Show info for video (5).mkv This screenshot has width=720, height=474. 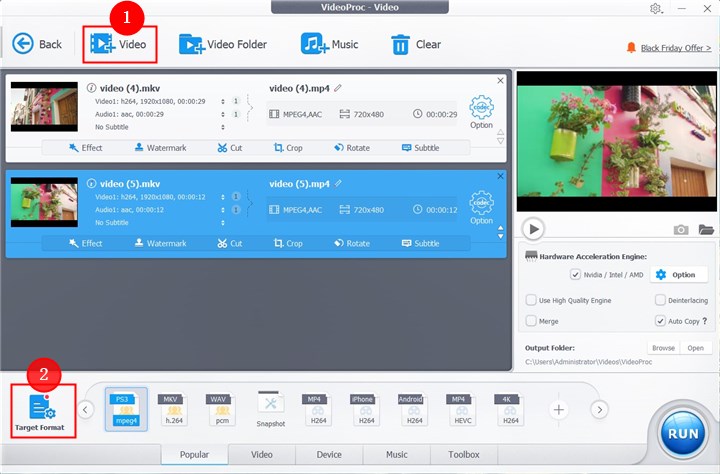click(x=91, y=183)
